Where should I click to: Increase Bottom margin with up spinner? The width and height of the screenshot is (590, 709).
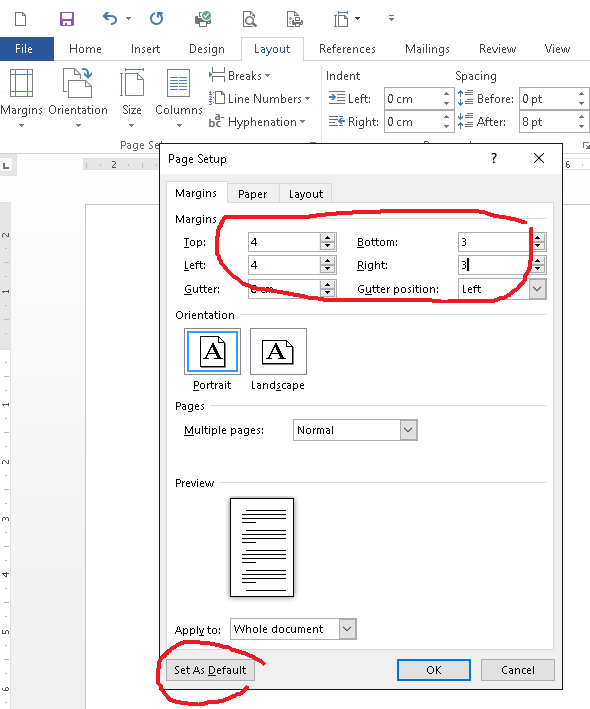[538, 237]
